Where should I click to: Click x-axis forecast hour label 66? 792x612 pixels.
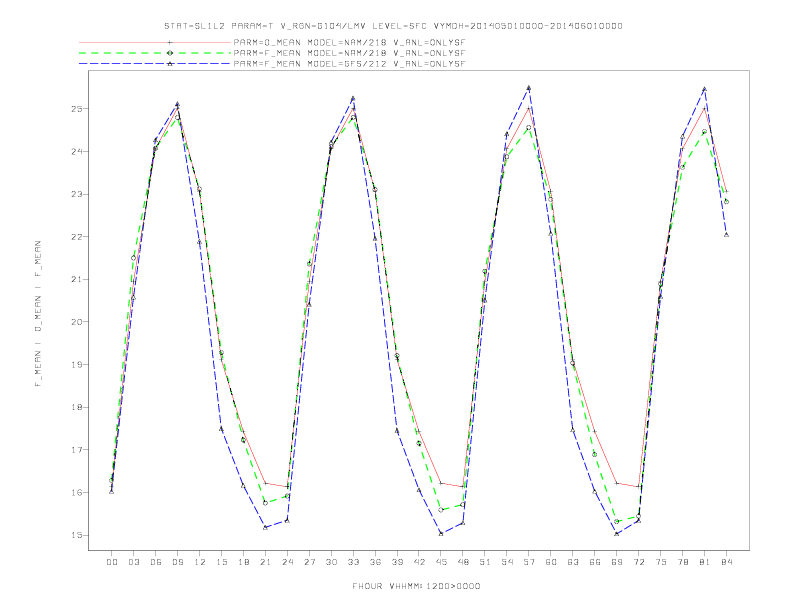(595, 562)
